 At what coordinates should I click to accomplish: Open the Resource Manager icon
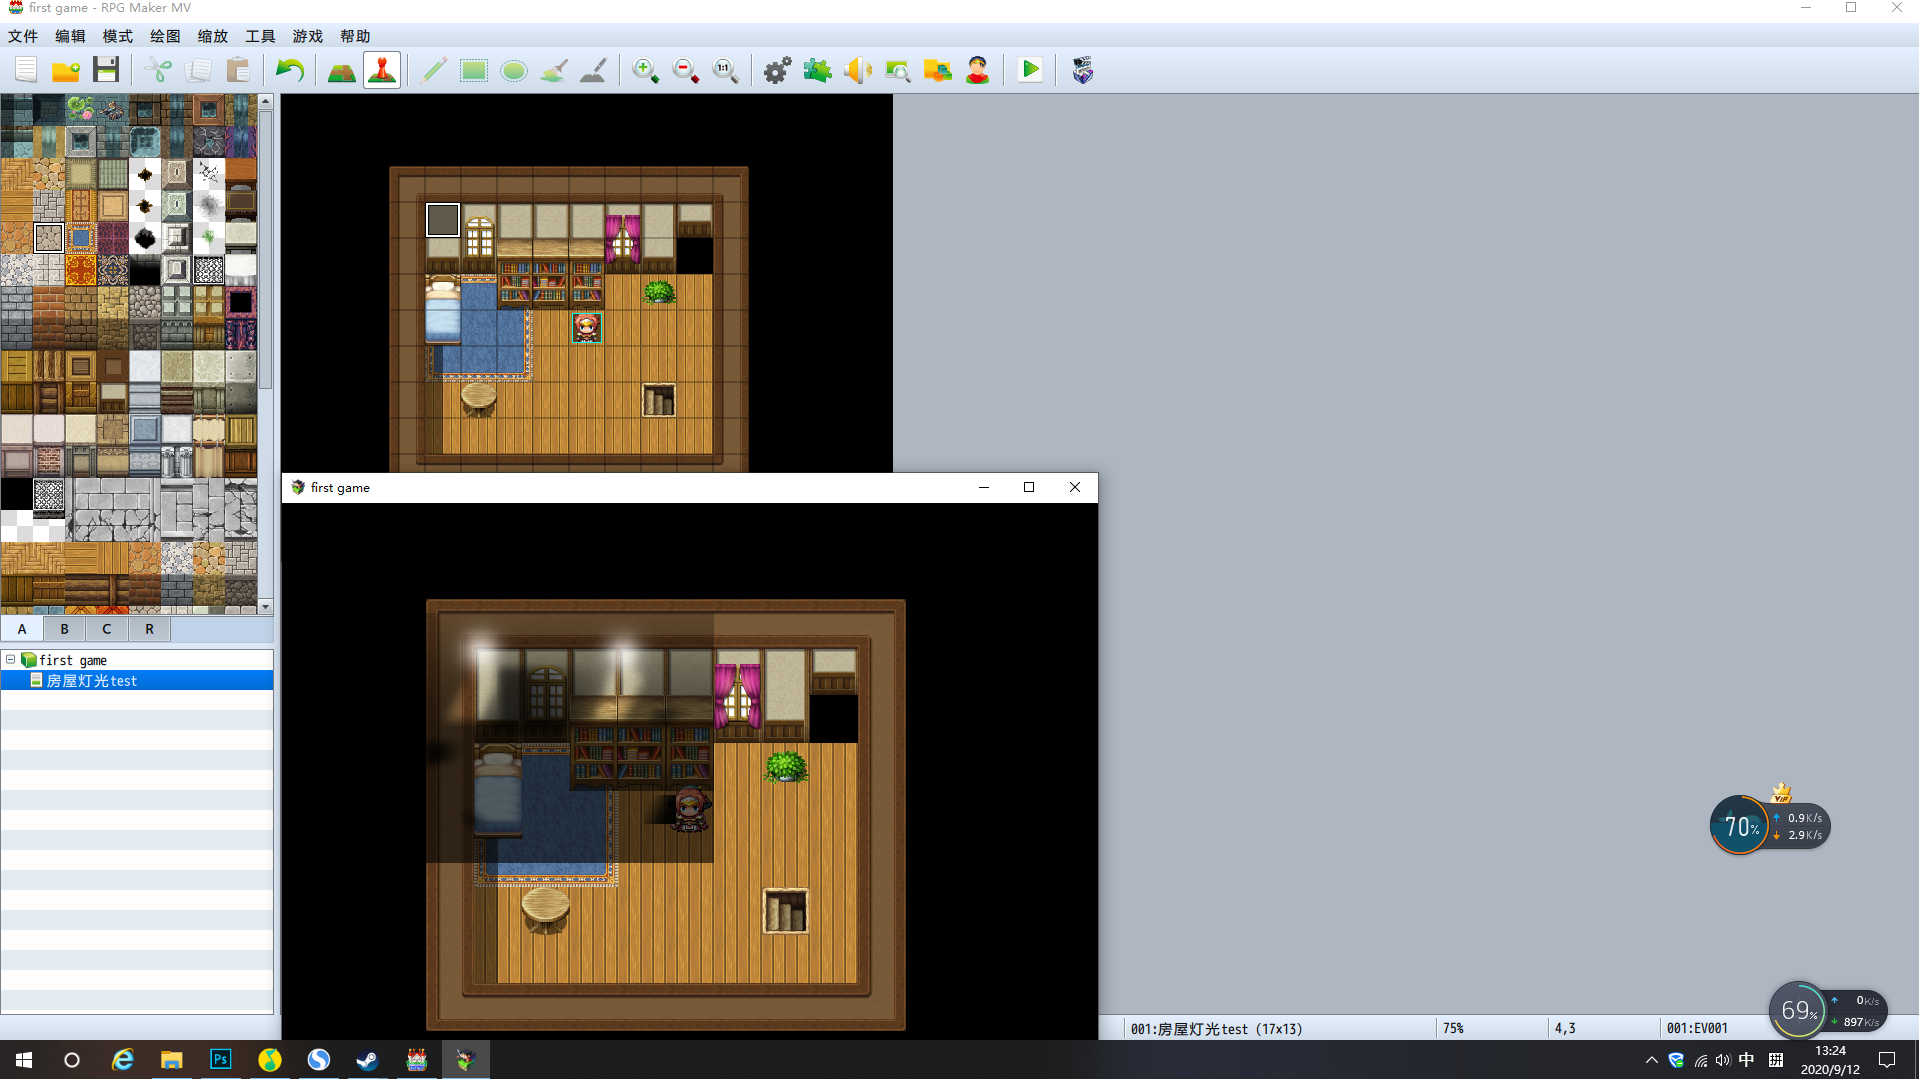coord(938,70)
